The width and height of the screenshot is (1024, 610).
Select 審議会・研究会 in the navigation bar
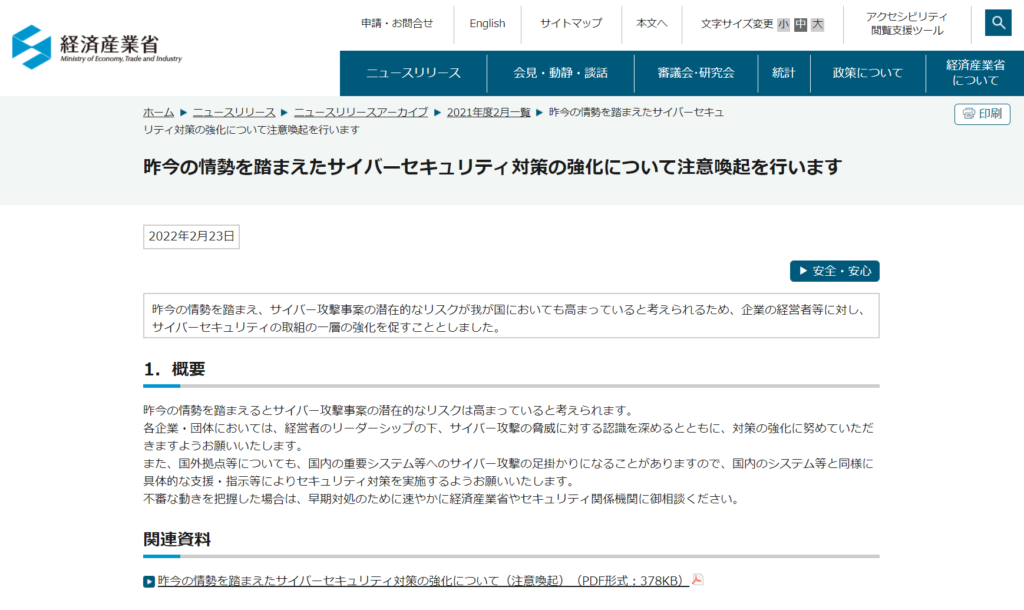(x=696, y=73)
